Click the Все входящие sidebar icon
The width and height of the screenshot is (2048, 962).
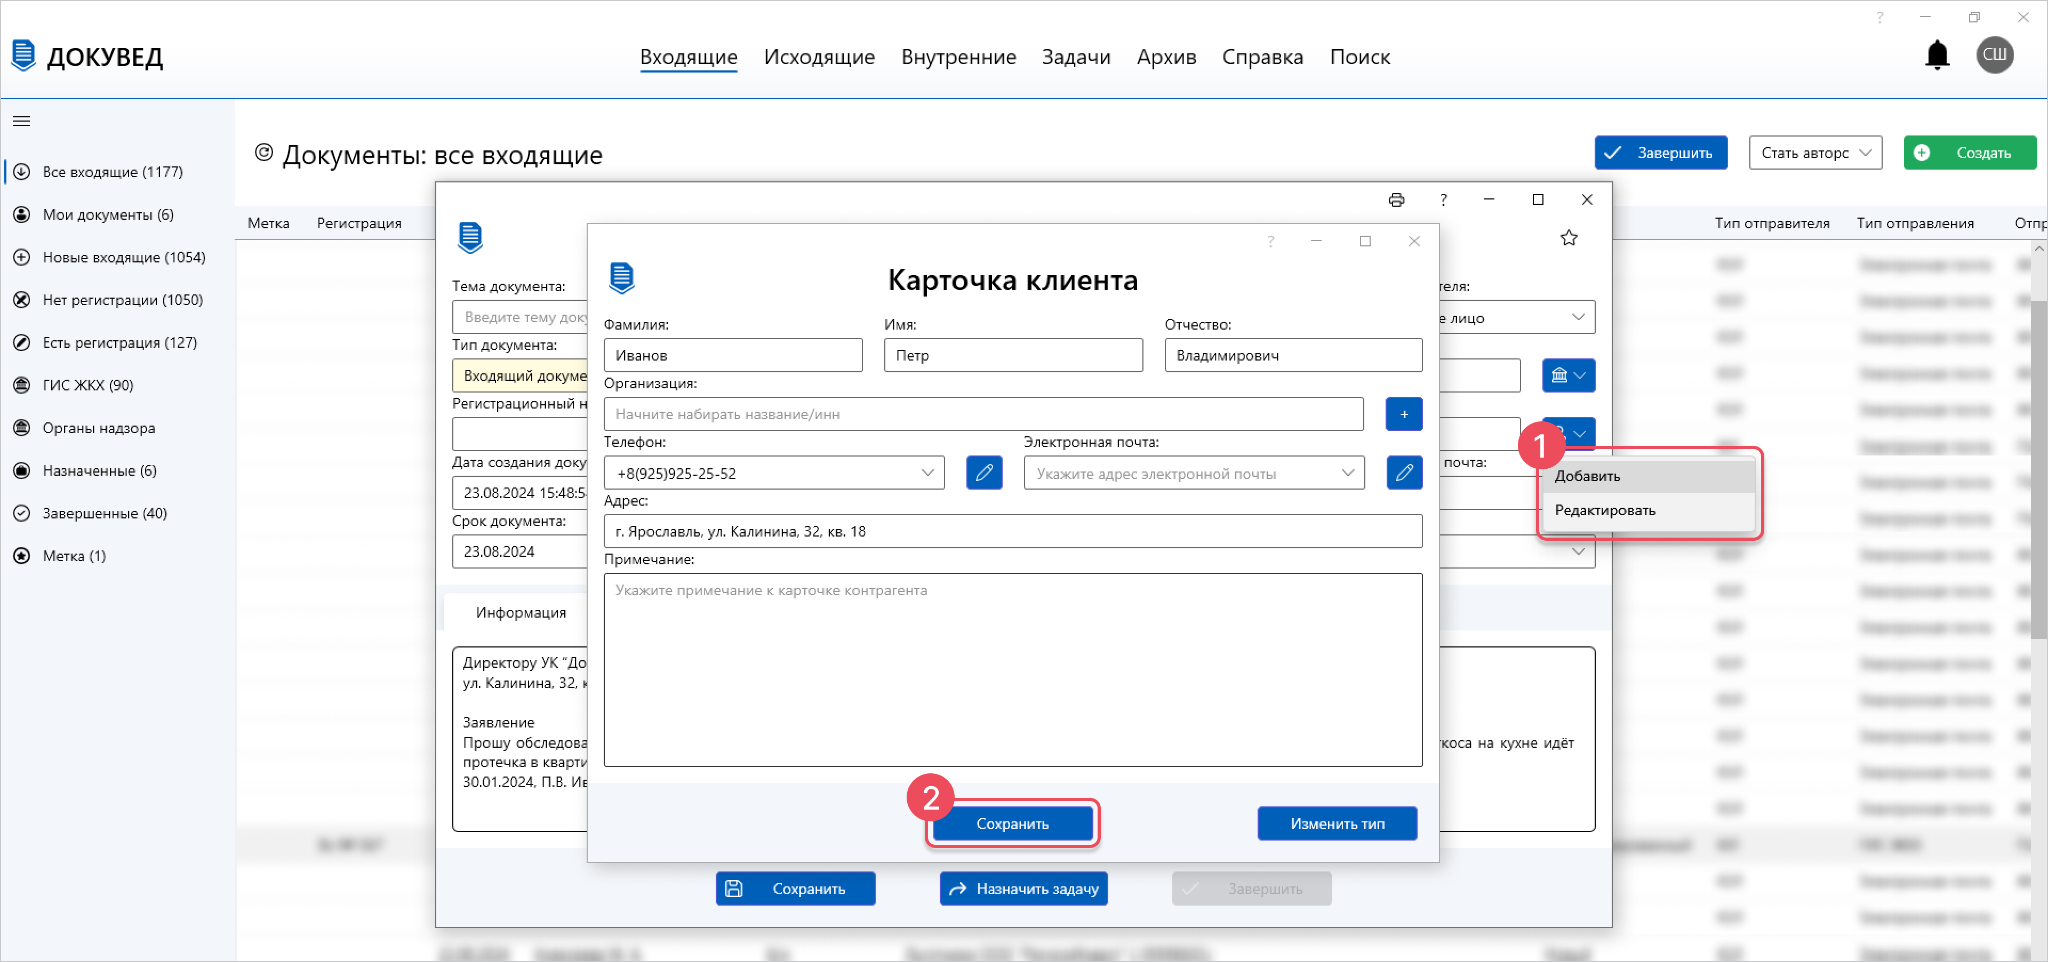point(21,172)
